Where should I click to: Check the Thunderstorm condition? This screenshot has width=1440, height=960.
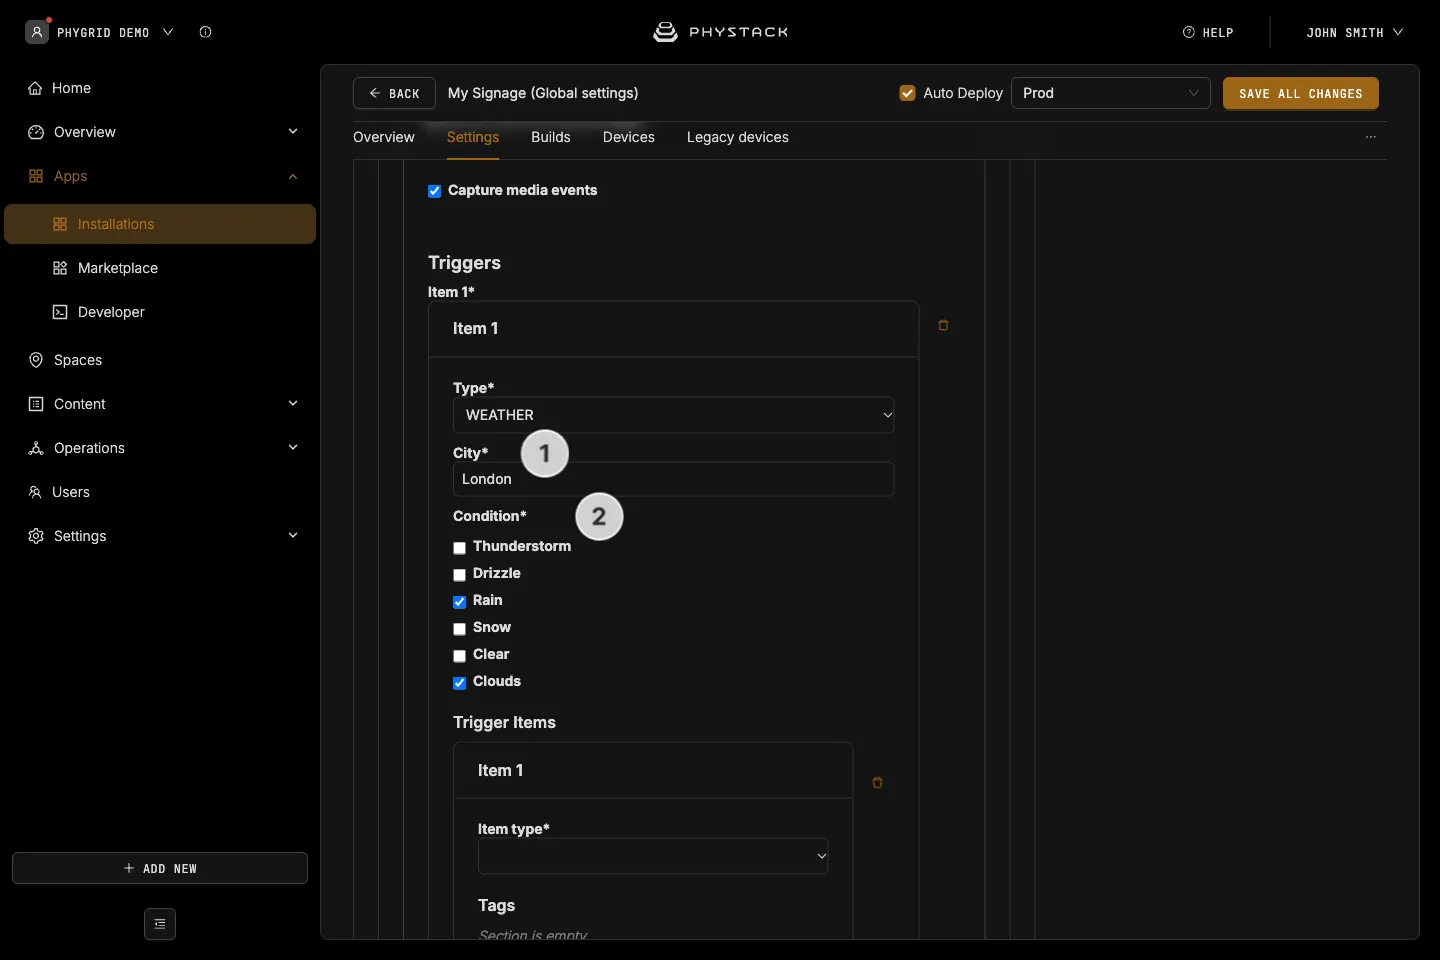tap(459, 548)
